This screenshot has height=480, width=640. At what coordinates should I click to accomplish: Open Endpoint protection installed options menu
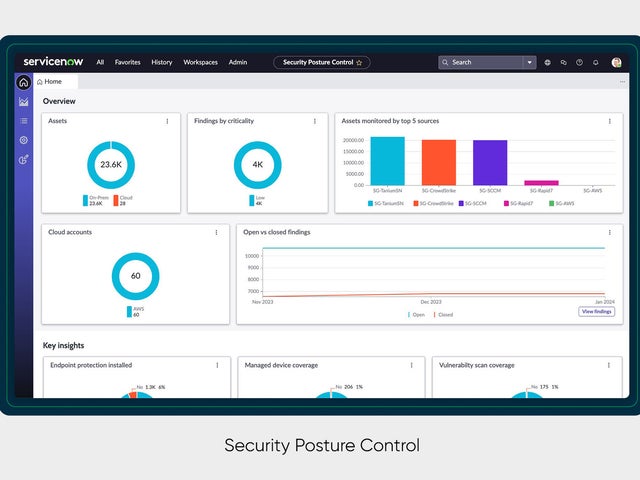(217, 365)
